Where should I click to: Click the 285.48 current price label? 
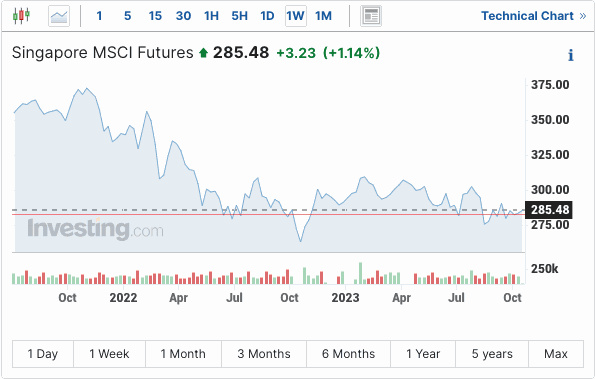(x=548, y=210)
